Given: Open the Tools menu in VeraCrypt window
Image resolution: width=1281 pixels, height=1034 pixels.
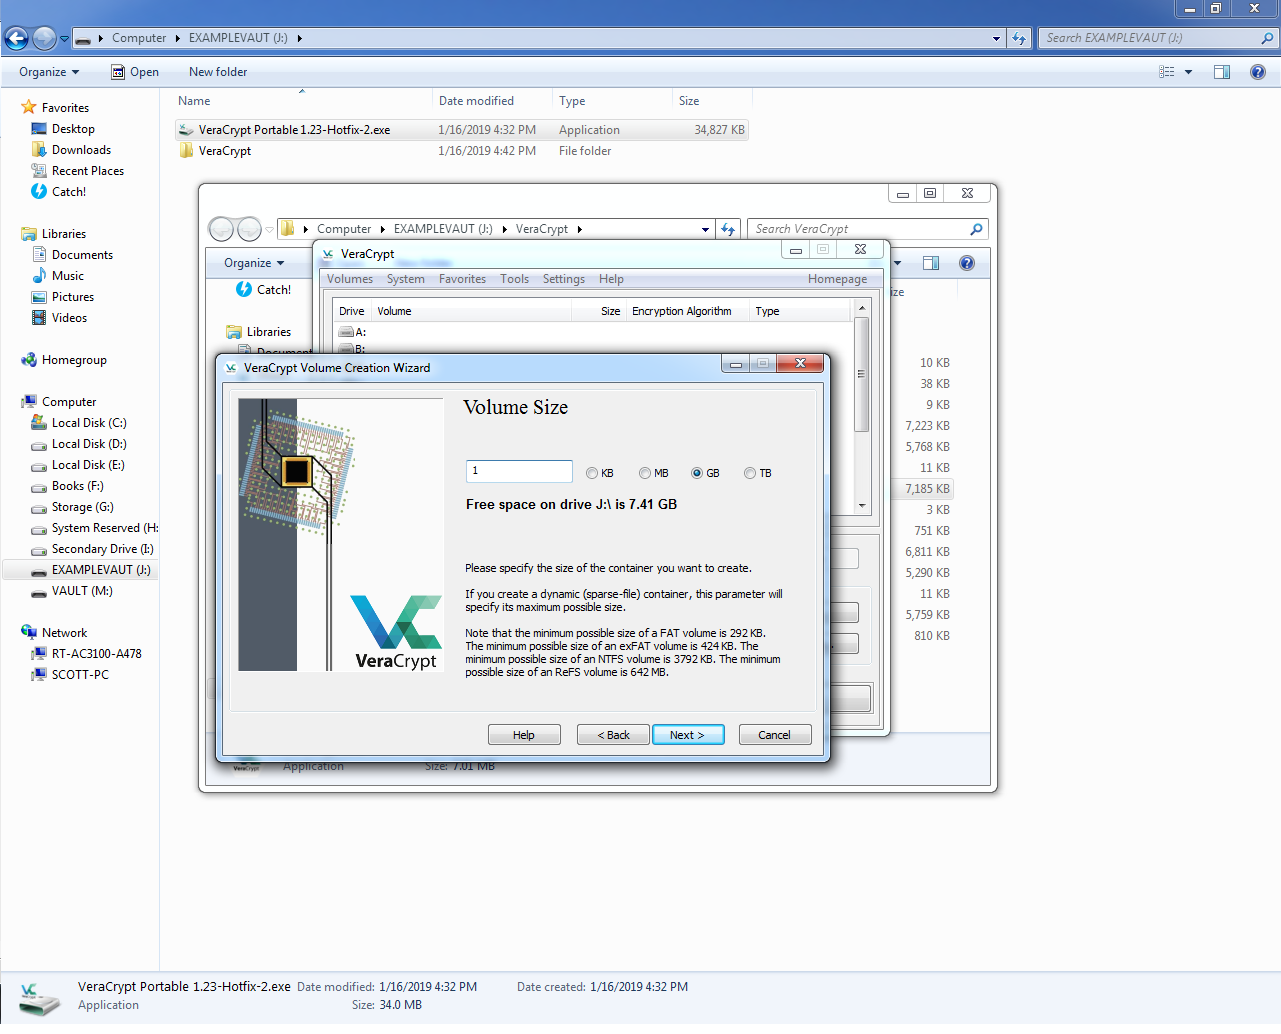Looking at the screenshot, I should coord(515,279).
